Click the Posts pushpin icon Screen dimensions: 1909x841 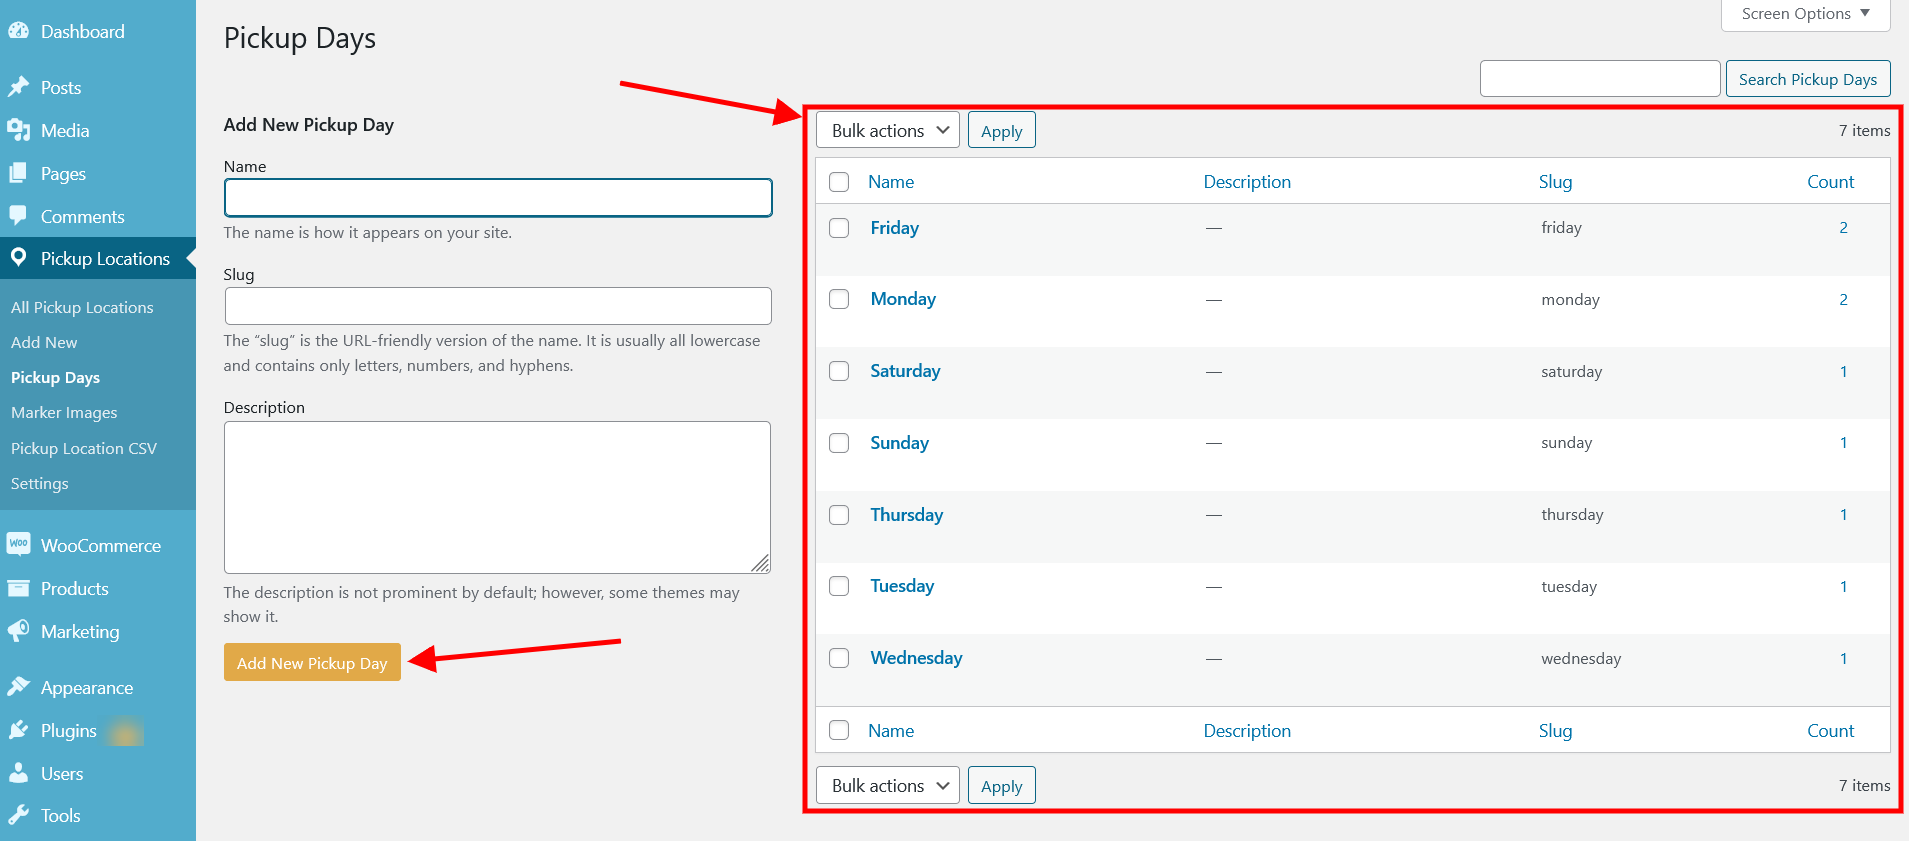pyautogui.click(x=18, y=87)
